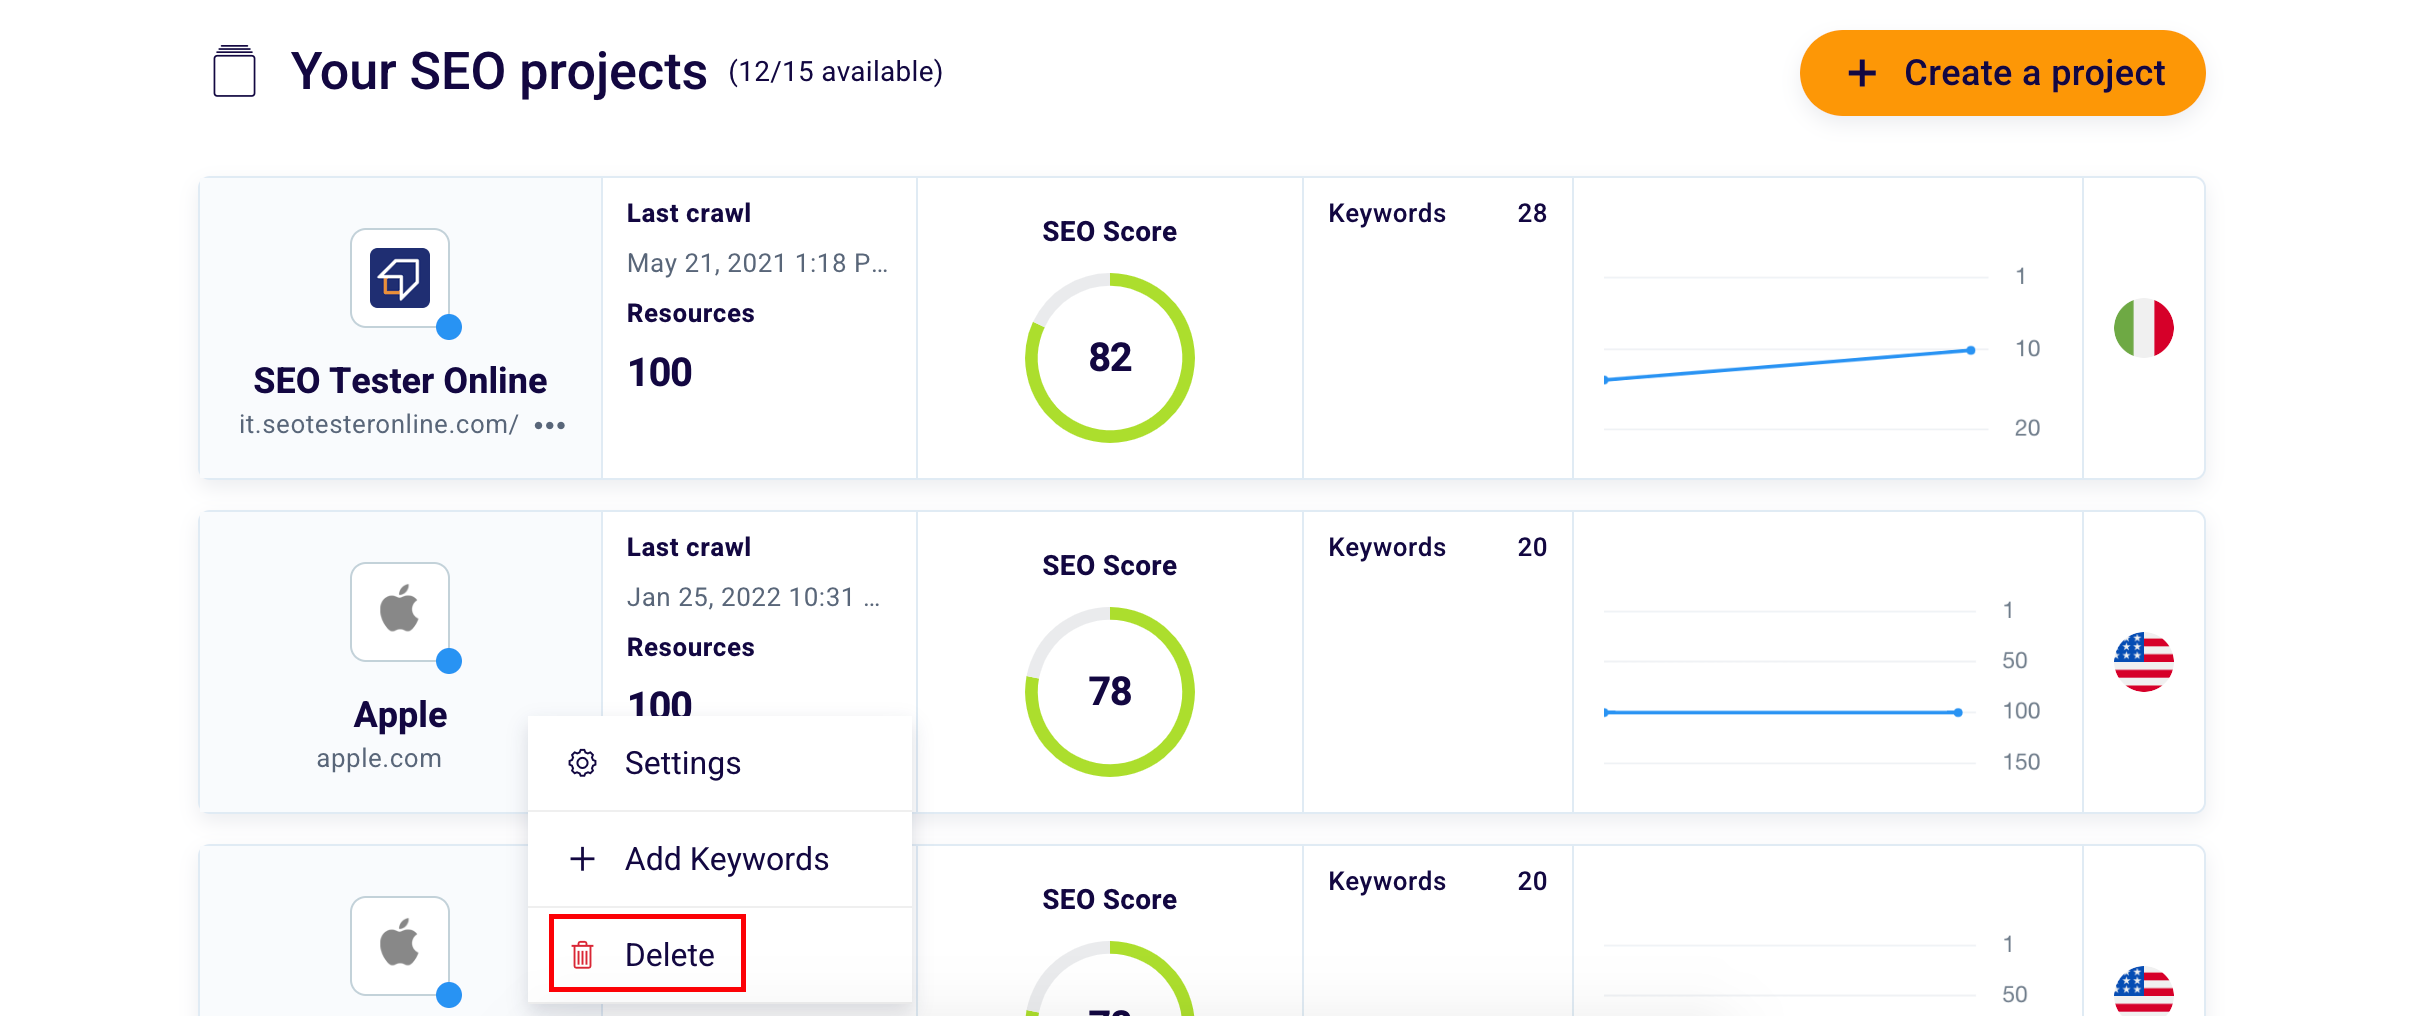Click the SEO score 82 gauge
The image size is (2430, 1016).
pyautogui.click(x=1109, y=358)
